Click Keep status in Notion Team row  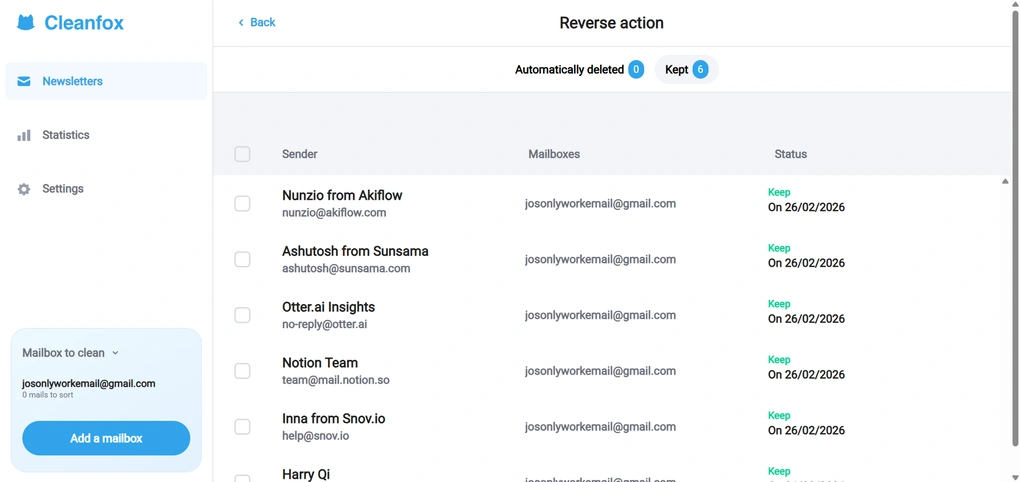[779, 360]
